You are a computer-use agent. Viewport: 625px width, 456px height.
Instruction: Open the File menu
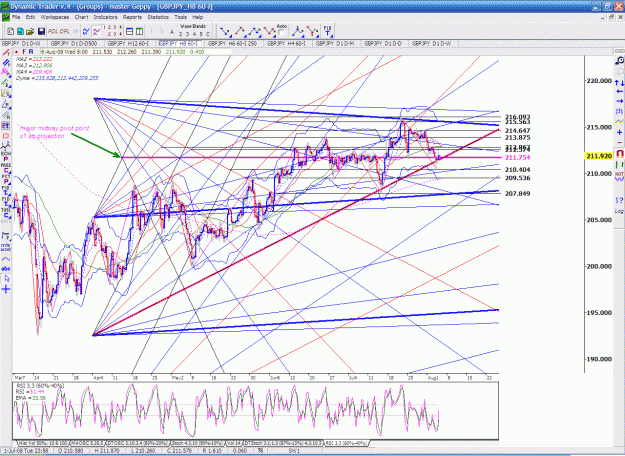coord(16,17)
